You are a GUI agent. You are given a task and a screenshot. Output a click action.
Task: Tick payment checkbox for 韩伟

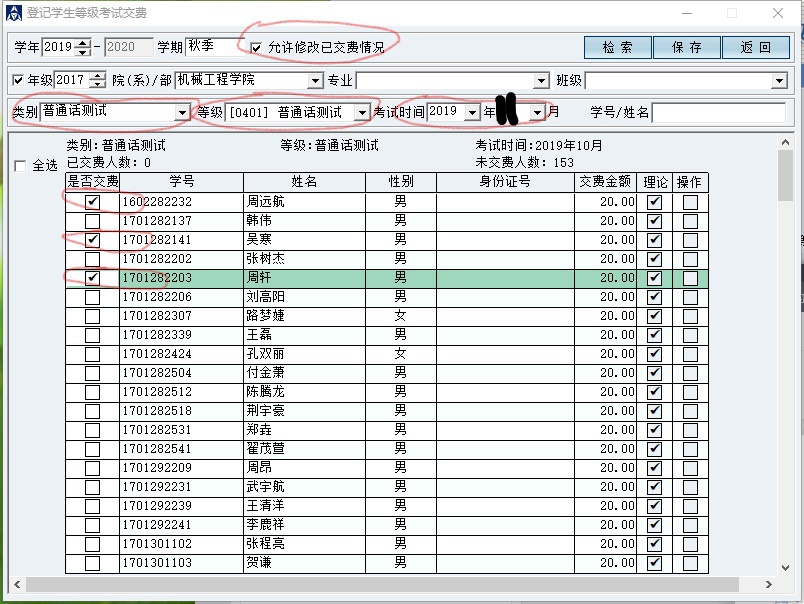(92, 221)
